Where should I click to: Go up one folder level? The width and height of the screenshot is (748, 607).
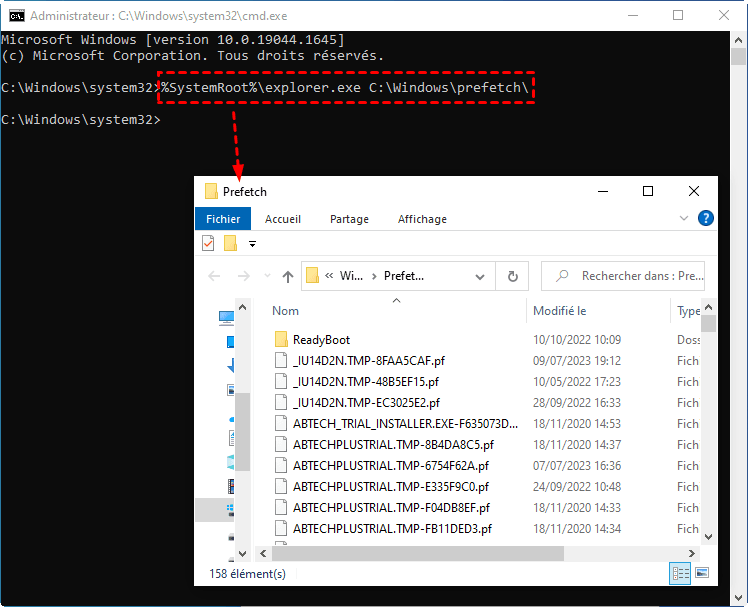click(x=288, y=276)
